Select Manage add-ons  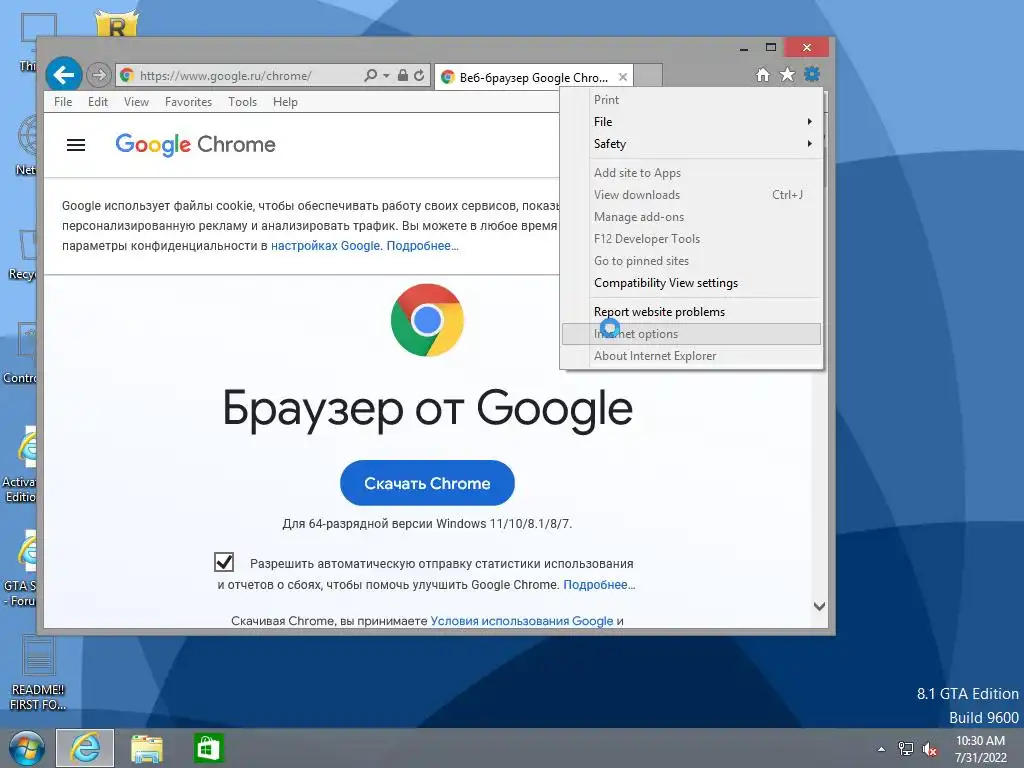coord(692,217)
